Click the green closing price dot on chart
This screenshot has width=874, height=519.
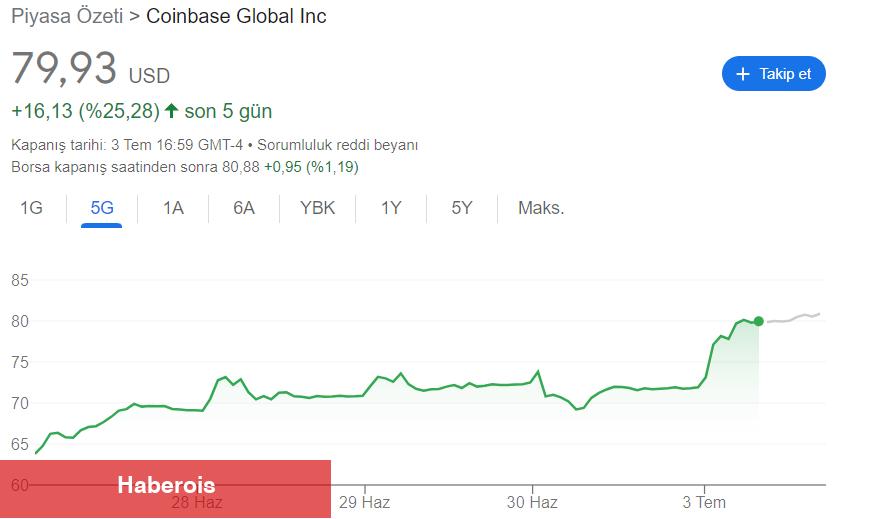pyautogui.click(x=759, y=321)
